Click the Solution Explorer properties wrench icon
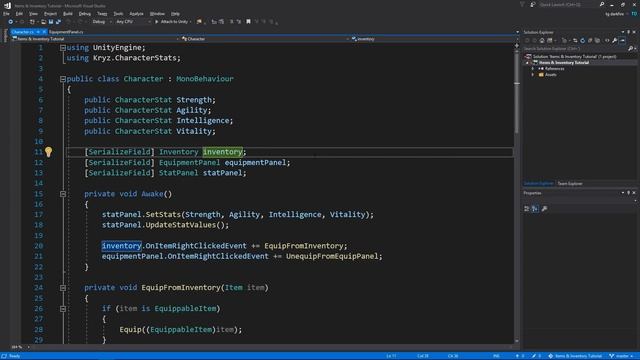640x360 pixels. pos(615,40)
